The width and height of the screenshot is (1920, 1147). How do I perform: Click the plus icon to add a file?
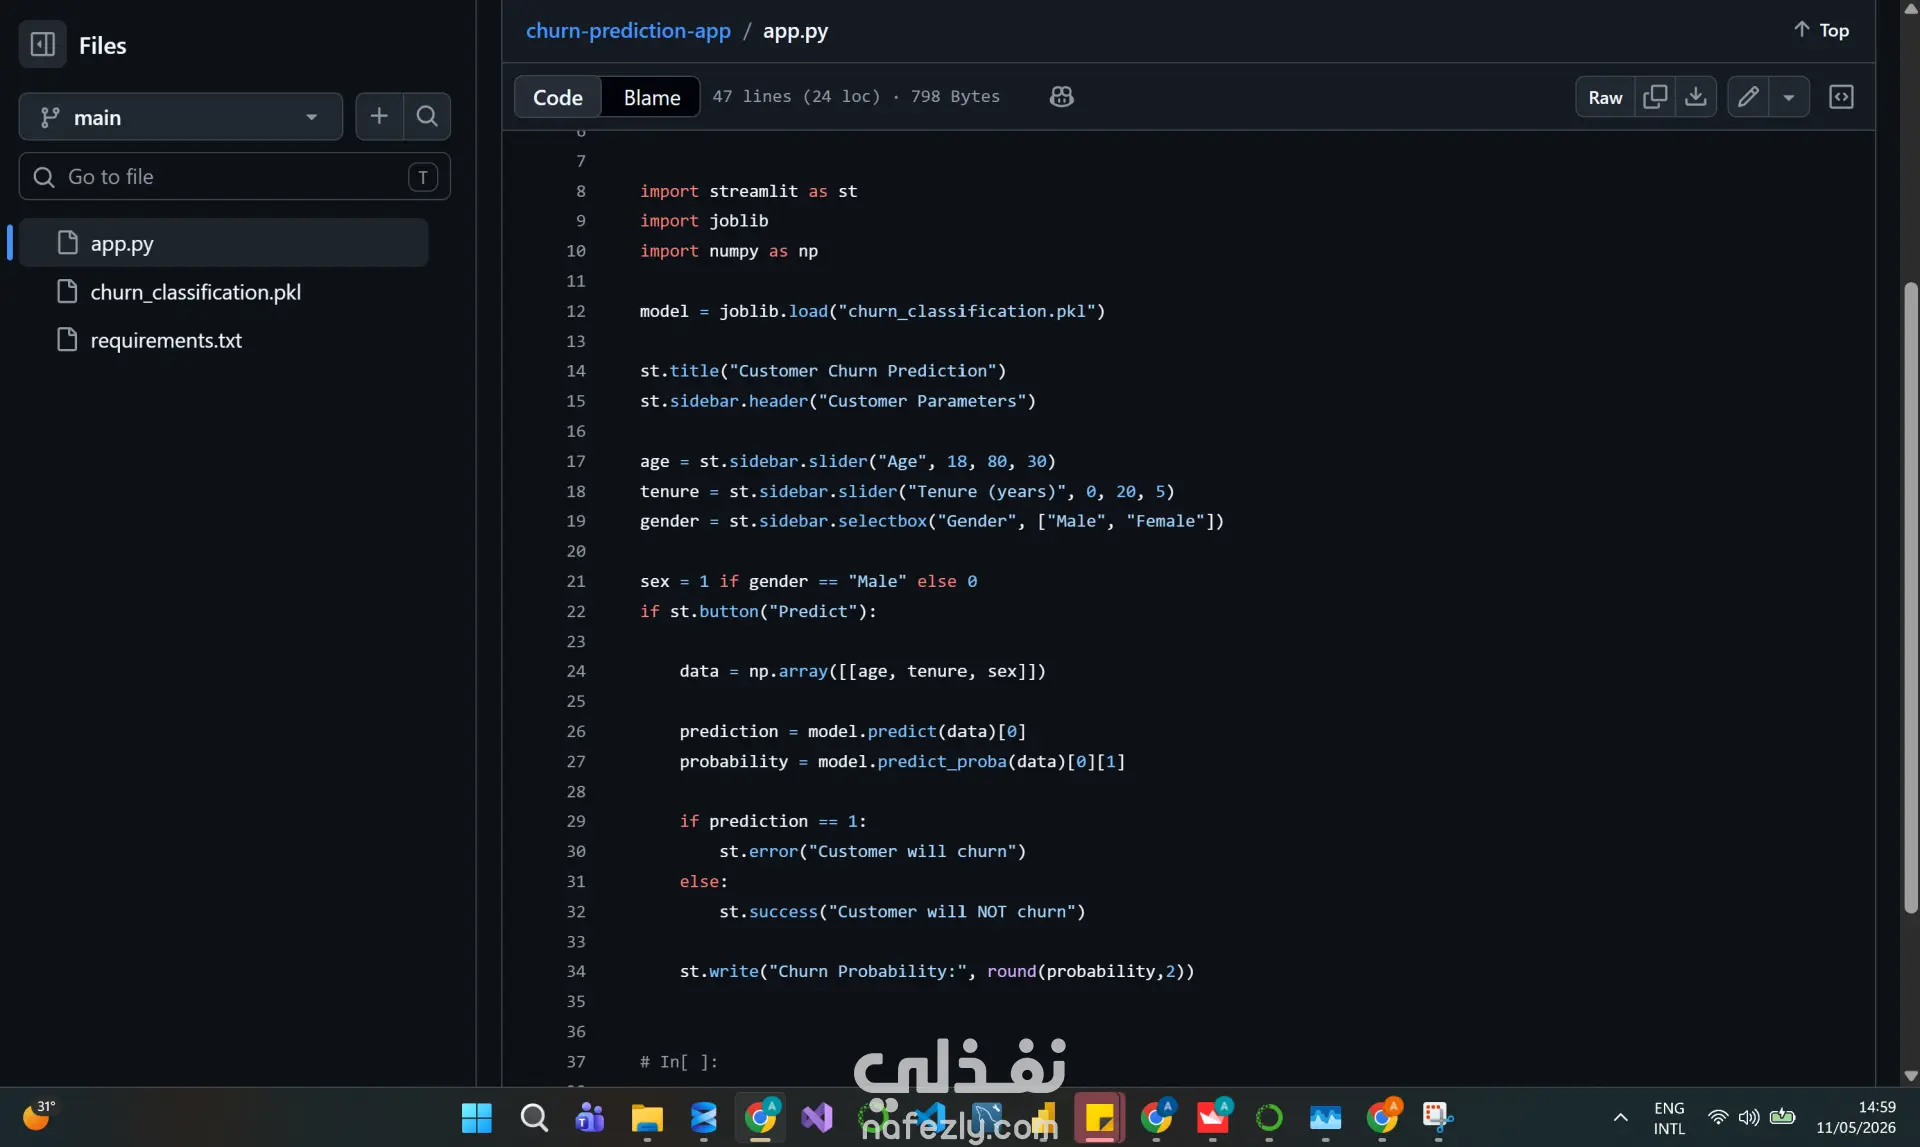click(x=379, y=117)
